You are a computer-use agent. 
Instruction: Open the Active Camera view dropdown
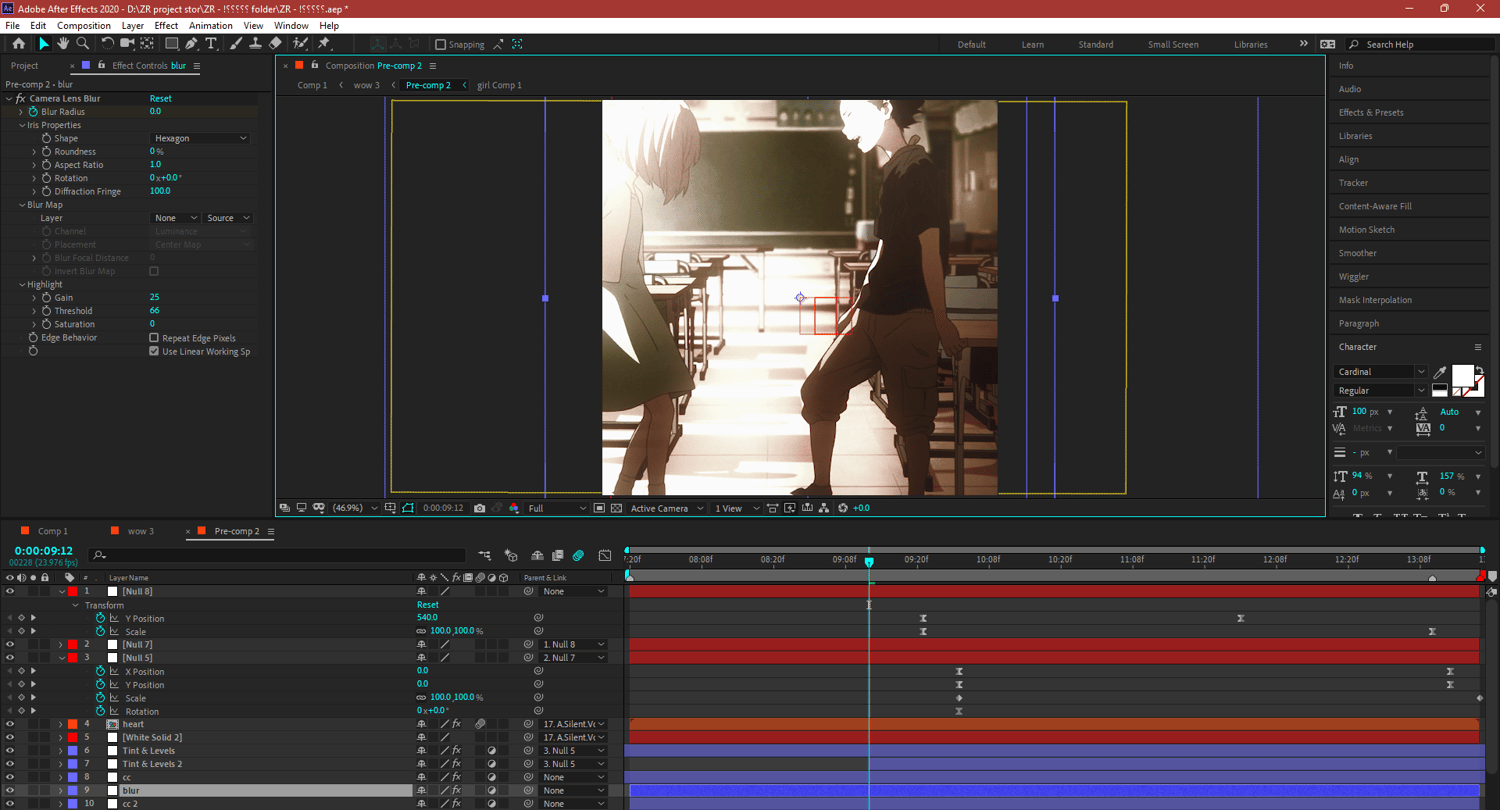coord(666,508)
